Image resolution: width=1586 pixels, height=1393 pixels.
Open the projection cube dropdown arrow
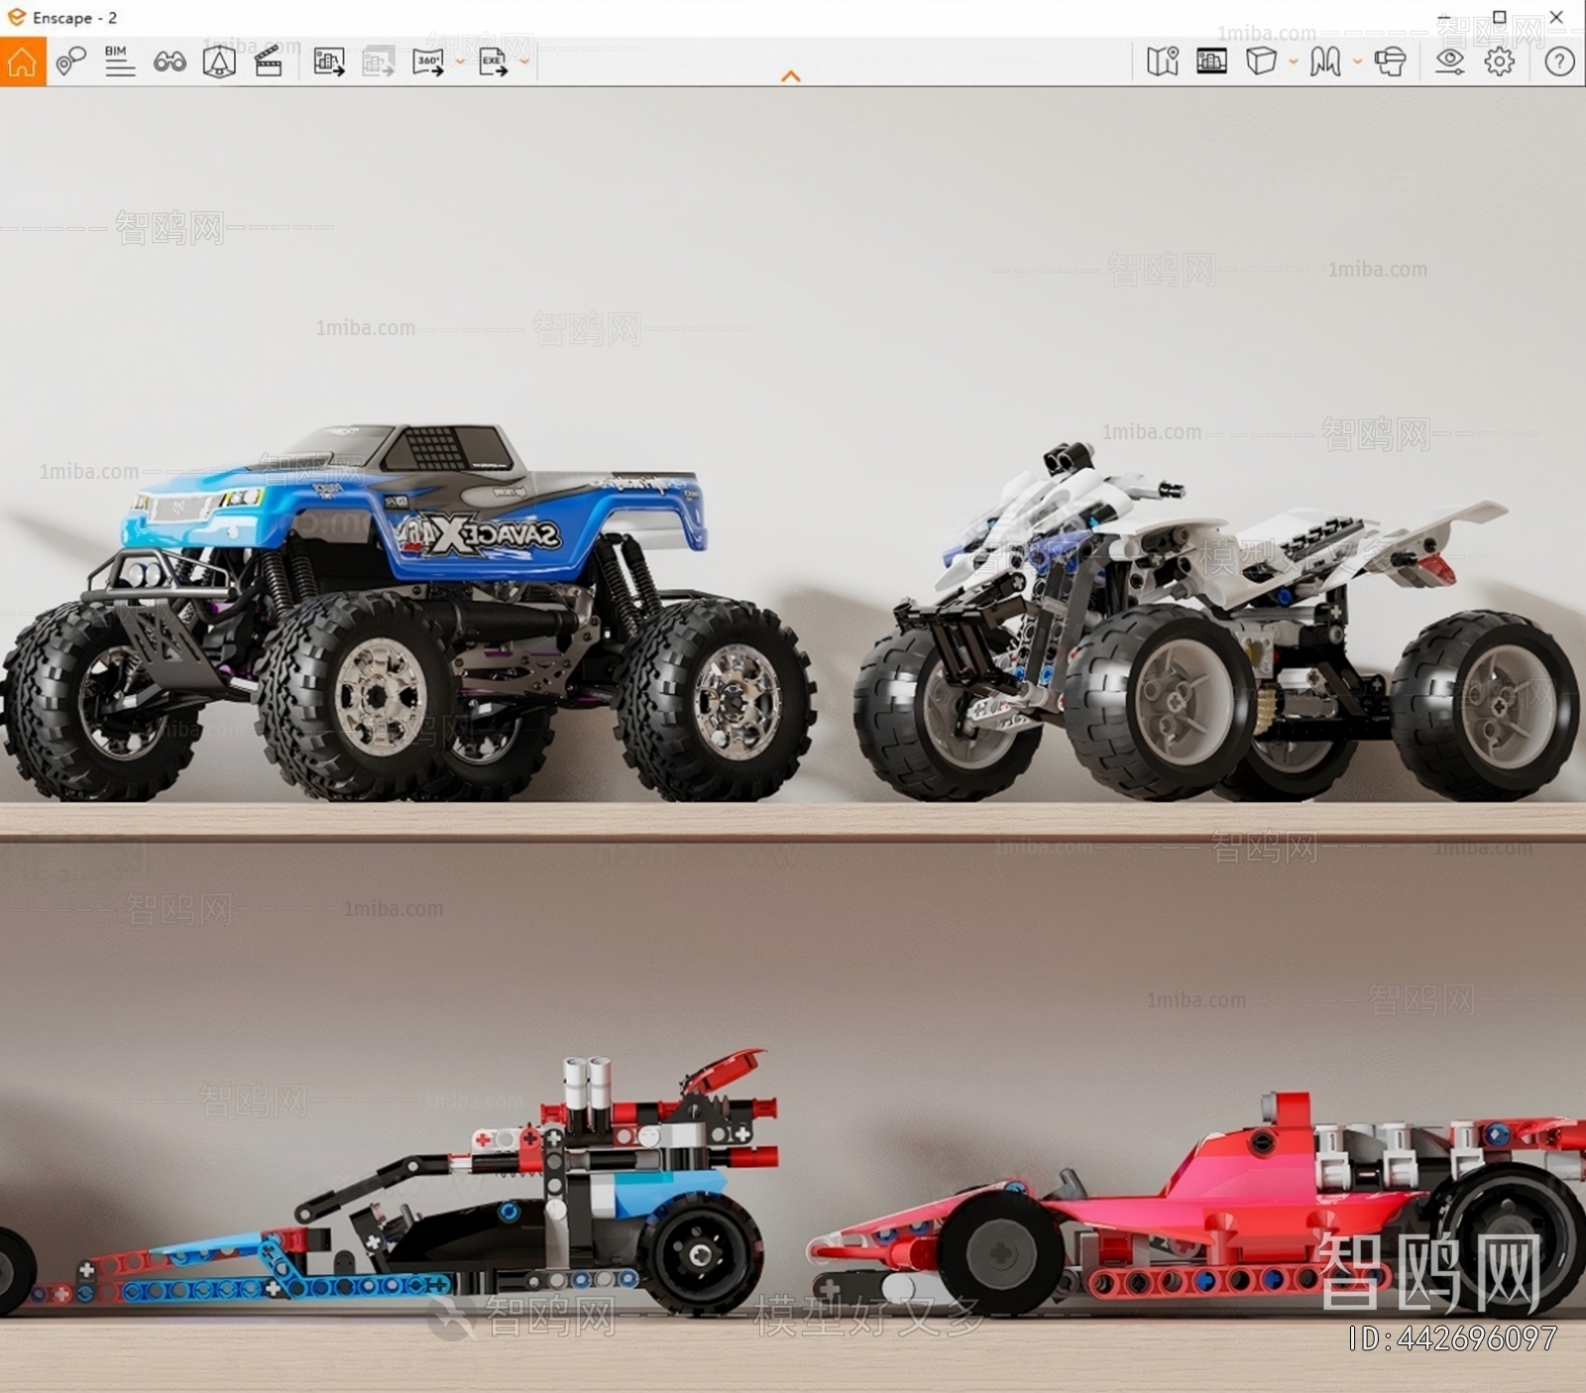coord(1293,62)
